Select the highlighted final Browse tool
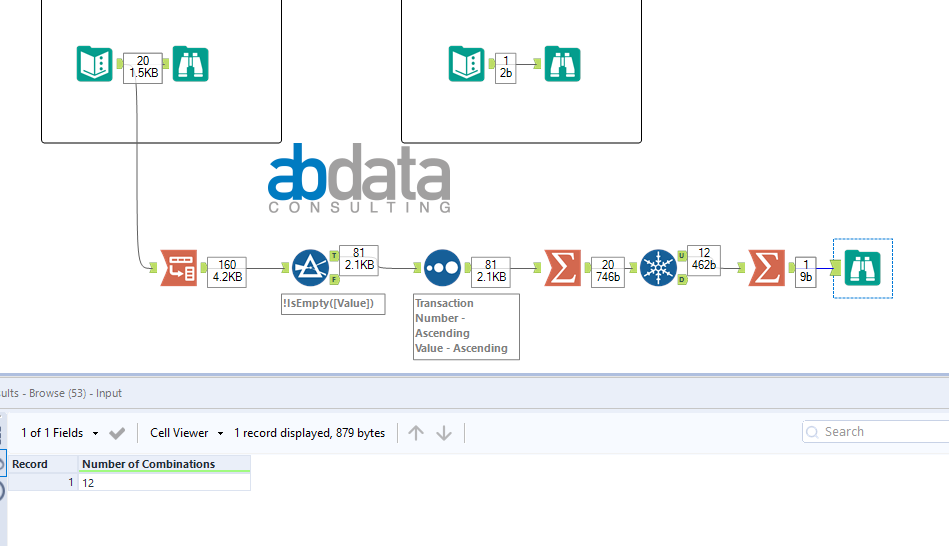The height and width of the screenshot is (546, 949). coord(863,268)
